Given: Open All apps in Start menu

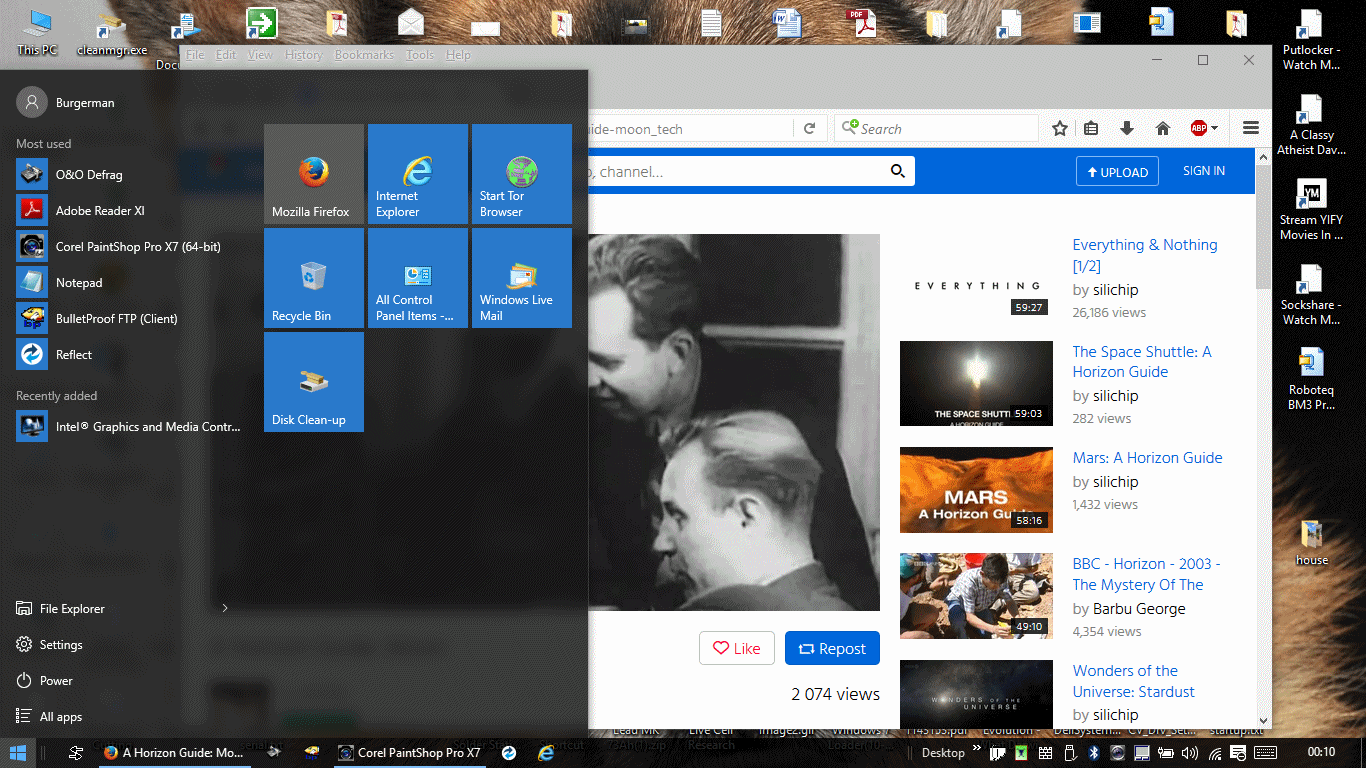Looking at the screenshot, I should click(x=60, y=717).
